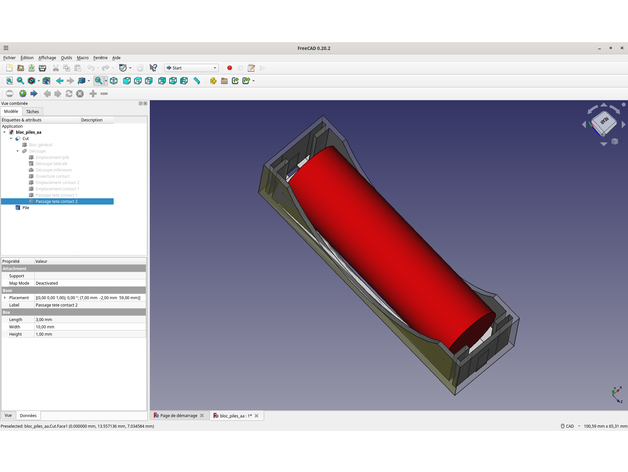Image resolution: width=628 pixels, height=472 pixels.
Task: Open the Page de démarrage tab
Action: pos(176,415)
